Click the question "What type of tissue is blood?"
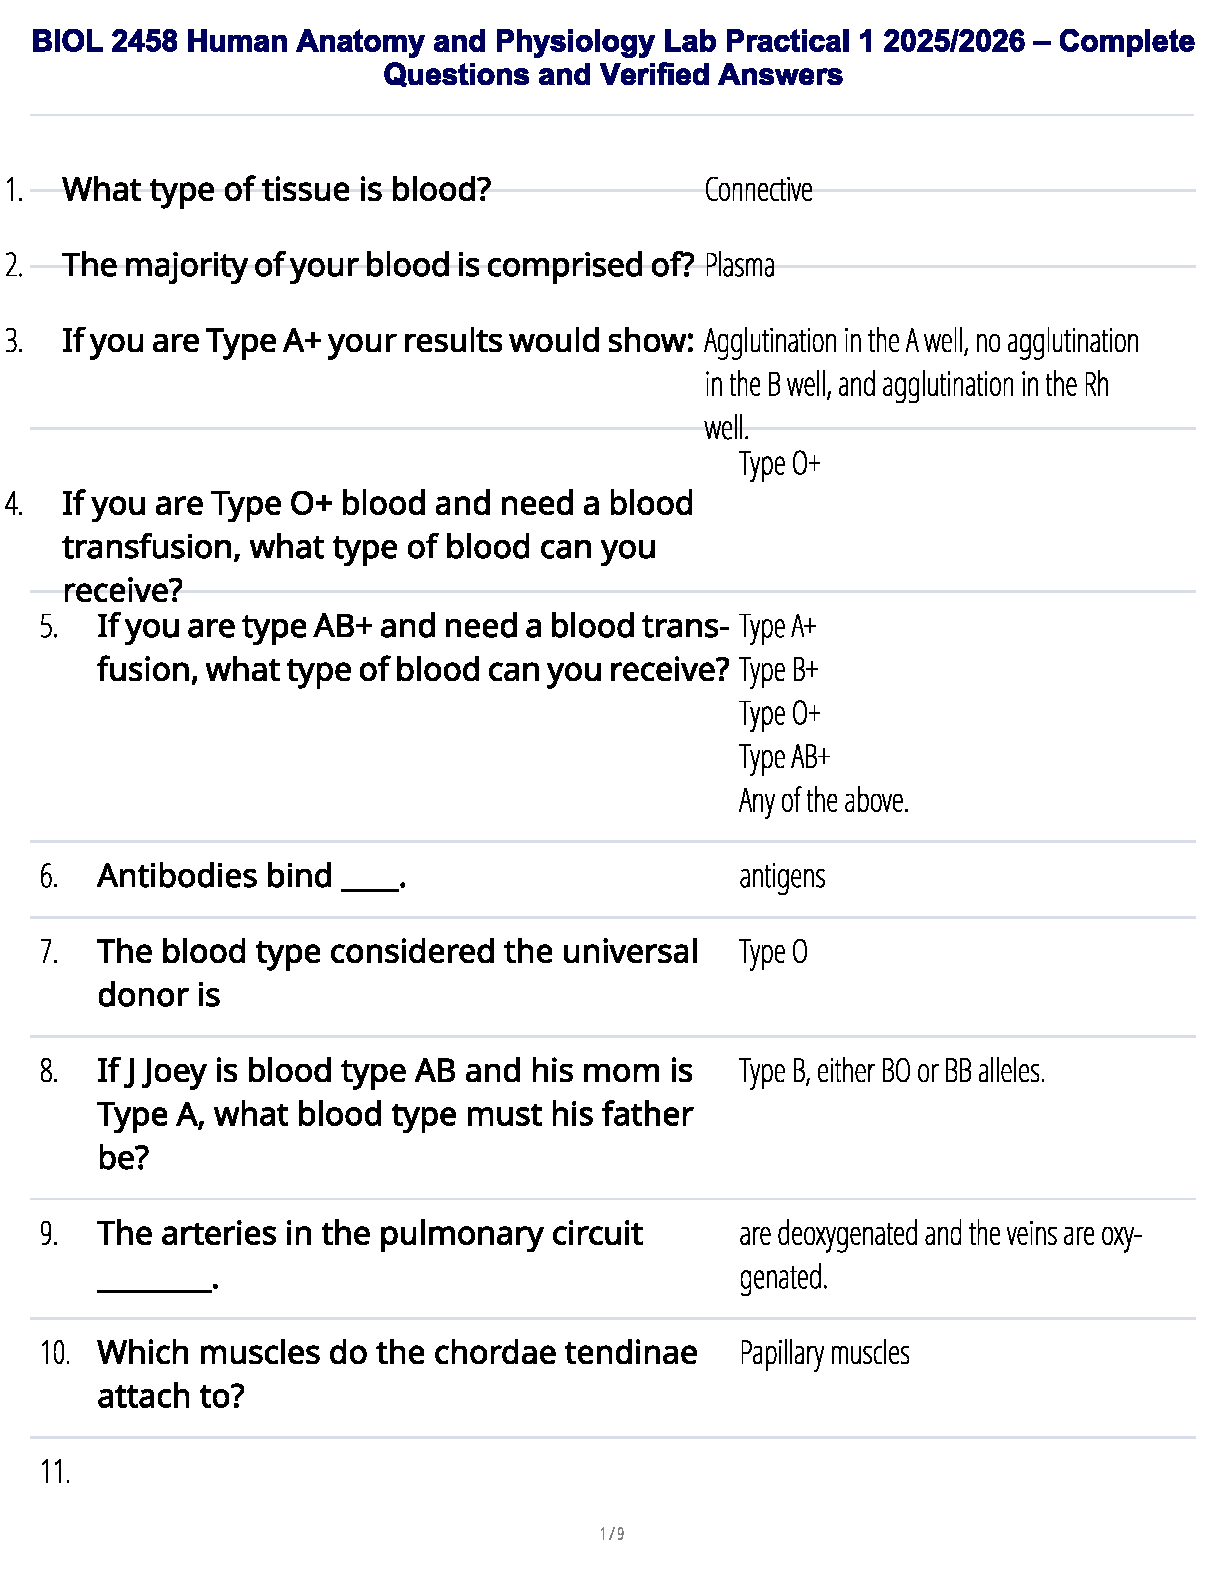This screenshot has width=1224, height=1584. click(x=276, y=189)
